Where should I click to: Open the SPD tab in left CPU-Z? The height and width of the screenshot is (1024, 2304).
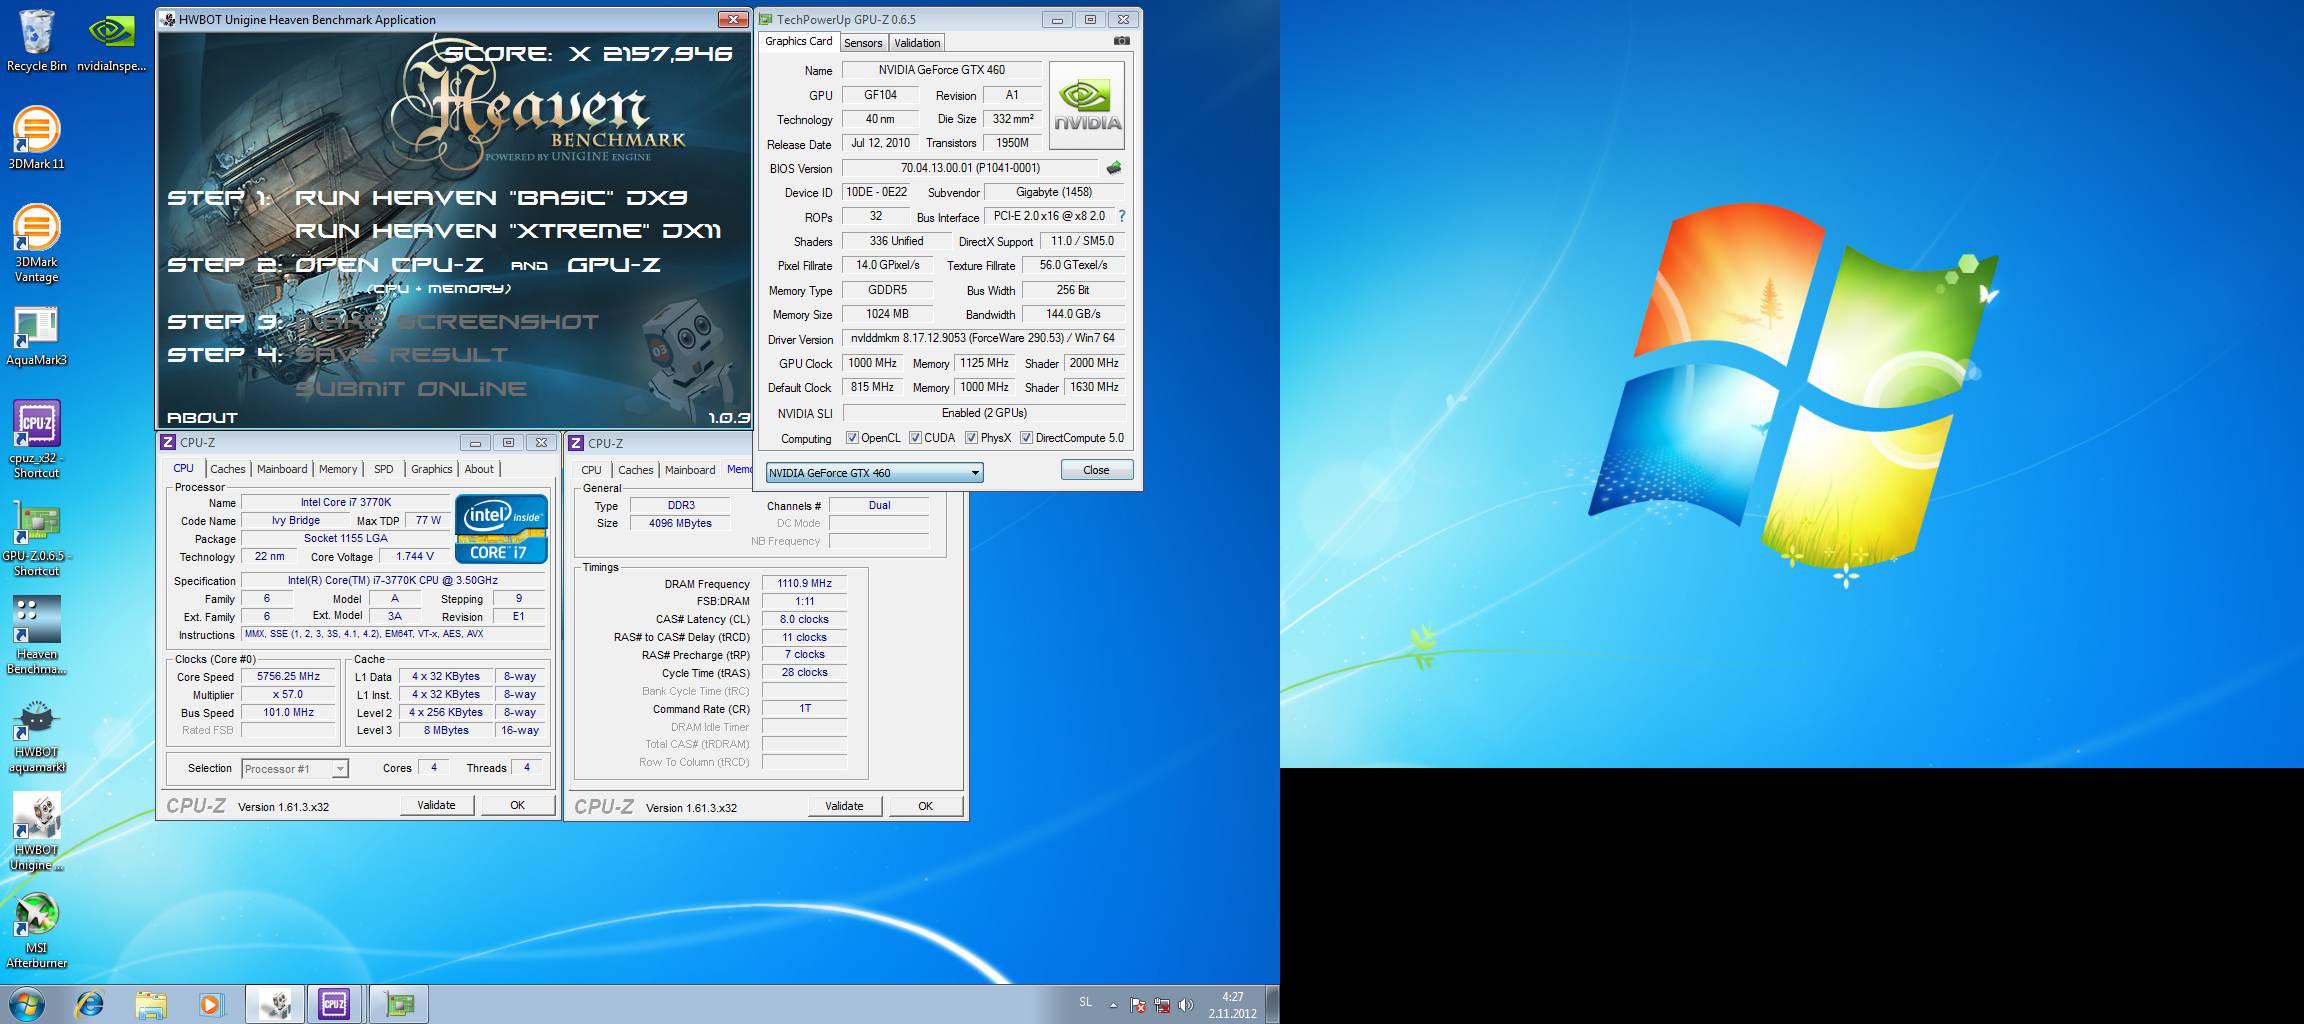tap(384, 469)
